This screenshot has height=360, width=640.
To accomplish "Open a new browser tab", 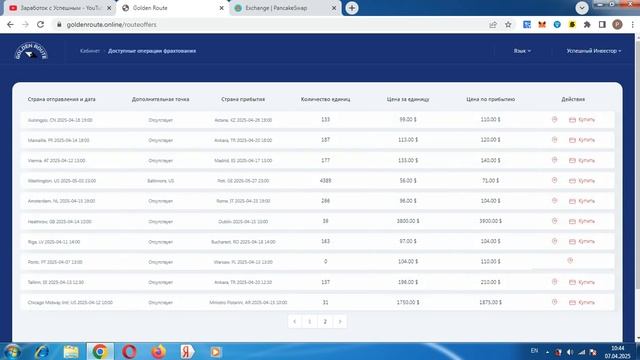I will coord(352,8).
